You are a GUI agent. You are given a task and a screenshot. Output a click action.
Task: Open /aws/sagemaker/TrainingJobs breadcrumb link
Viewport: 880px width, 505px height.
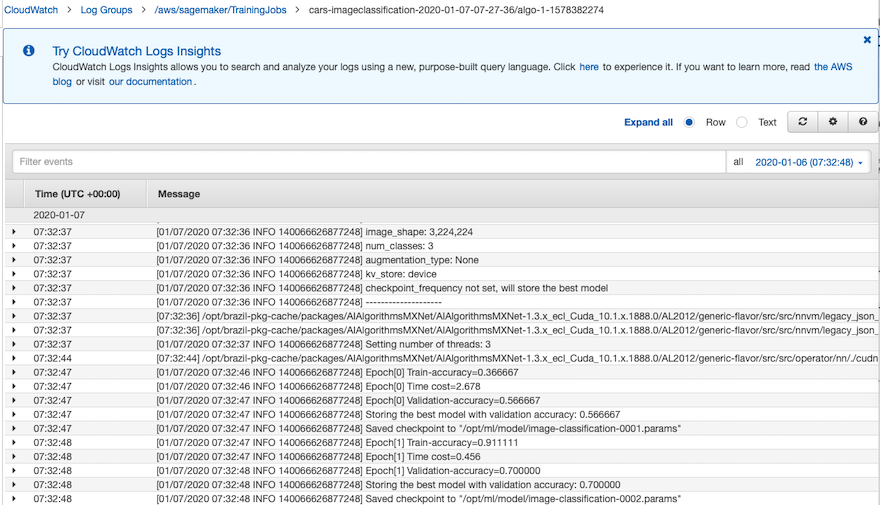coord(220,10)
